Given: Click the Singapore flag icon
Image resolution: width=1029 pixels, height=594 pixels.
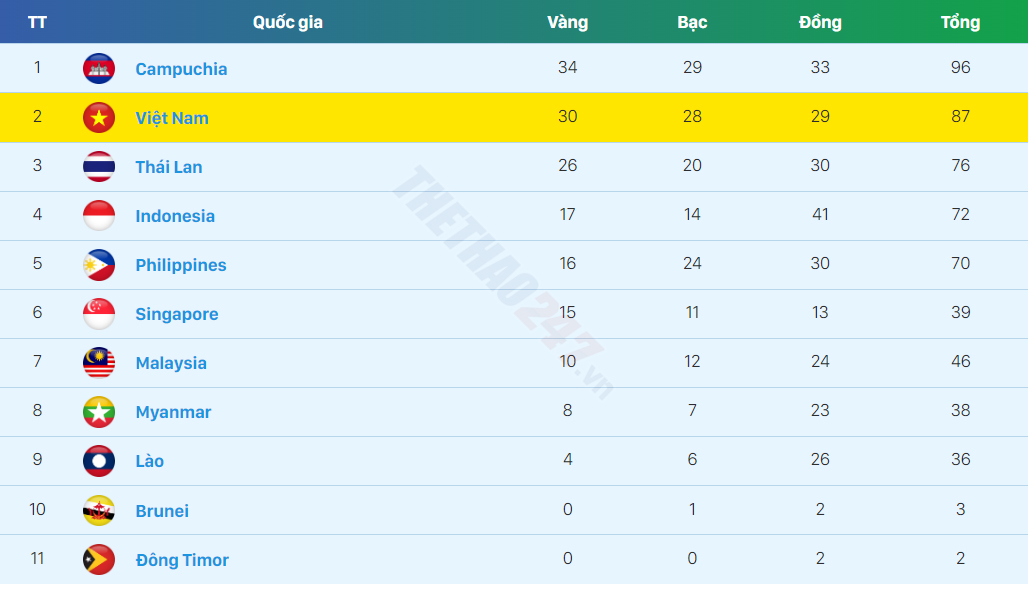Looking at the screenshot, I should pyautogui.click(x=99, y=314).
